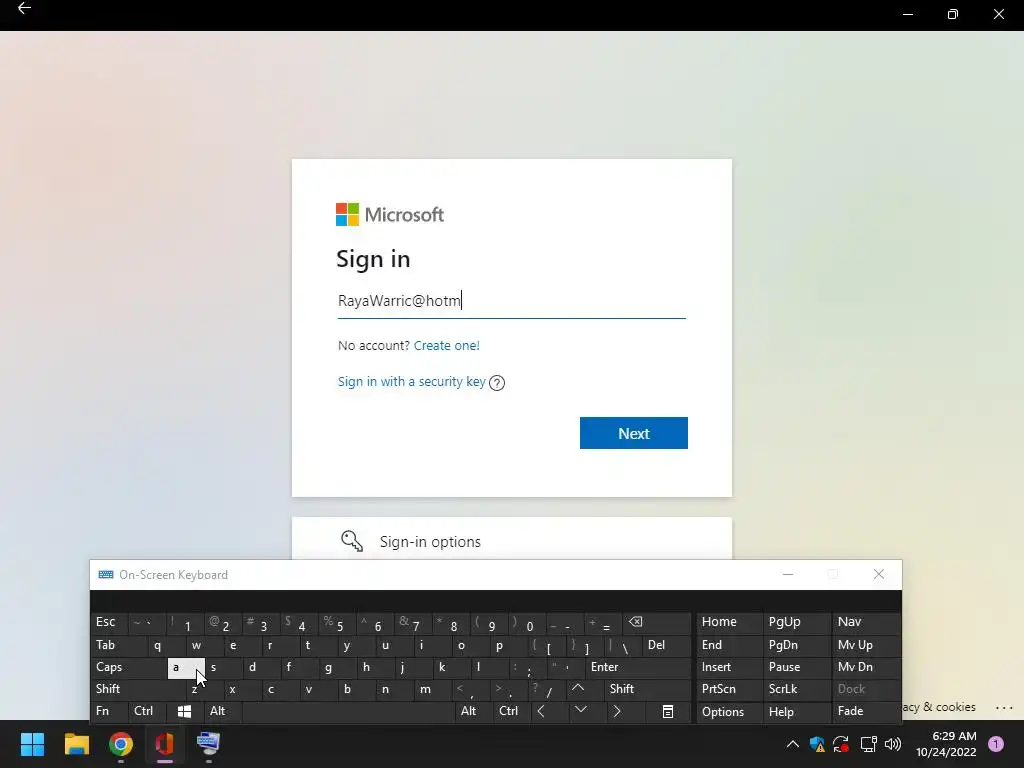Screen dimensions: 1024x768
Task: Open network display tray icon
Action: pyautogui.click(x=868, y=744)
